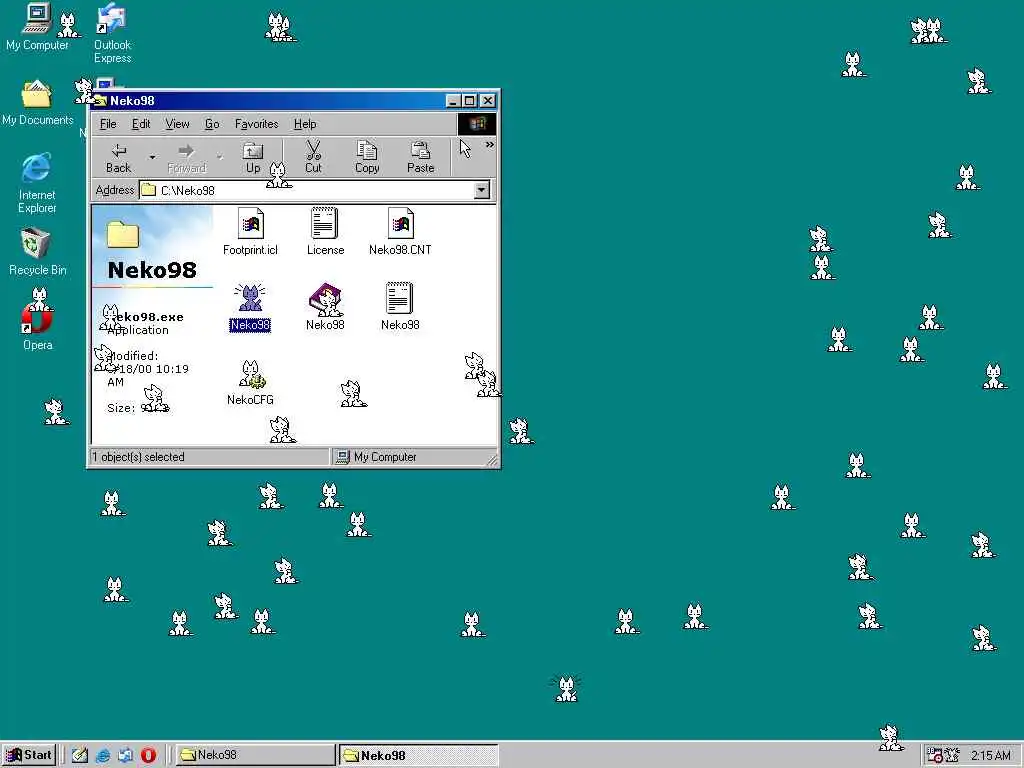Click the active bold Neko98 taskbar button

coord(419,755)
